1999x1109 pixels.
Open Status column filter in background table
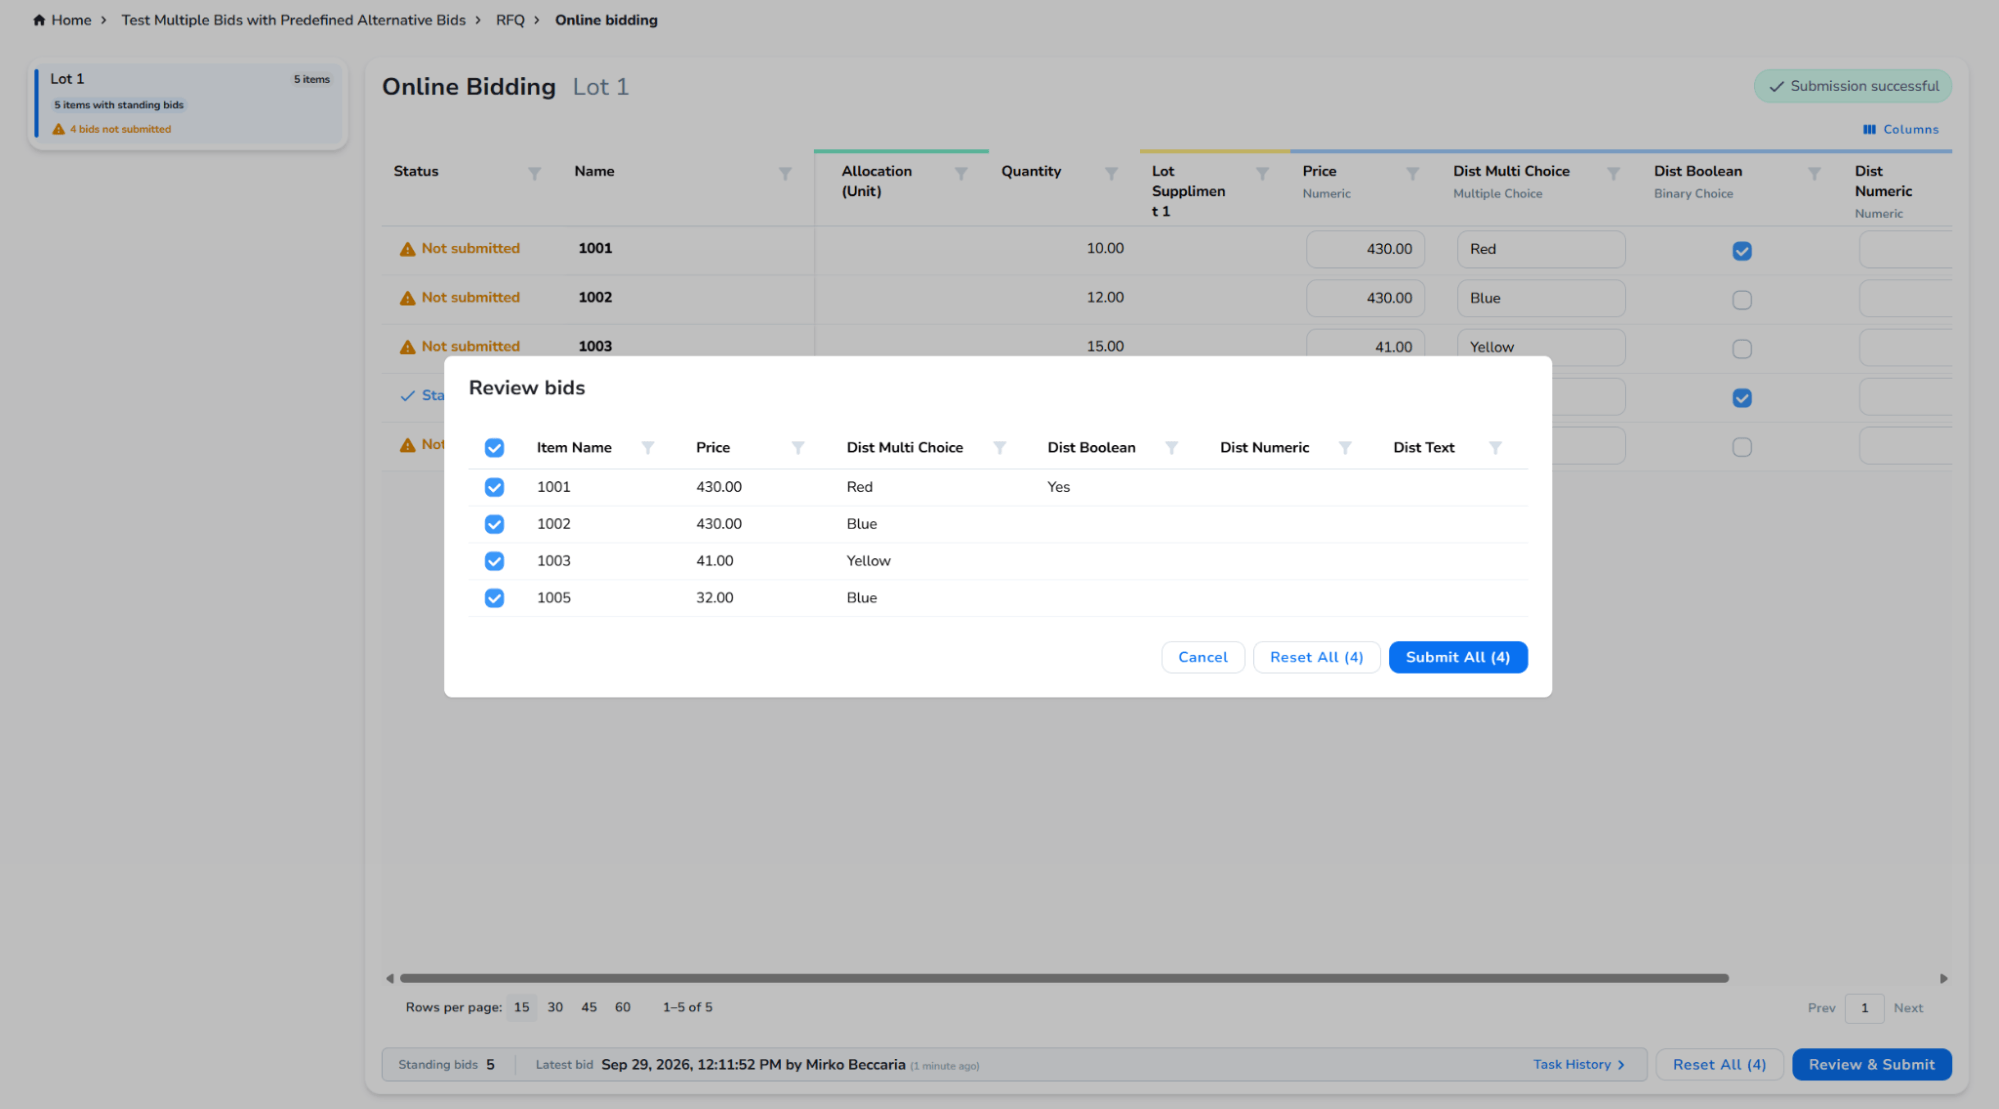coord(534,174)
